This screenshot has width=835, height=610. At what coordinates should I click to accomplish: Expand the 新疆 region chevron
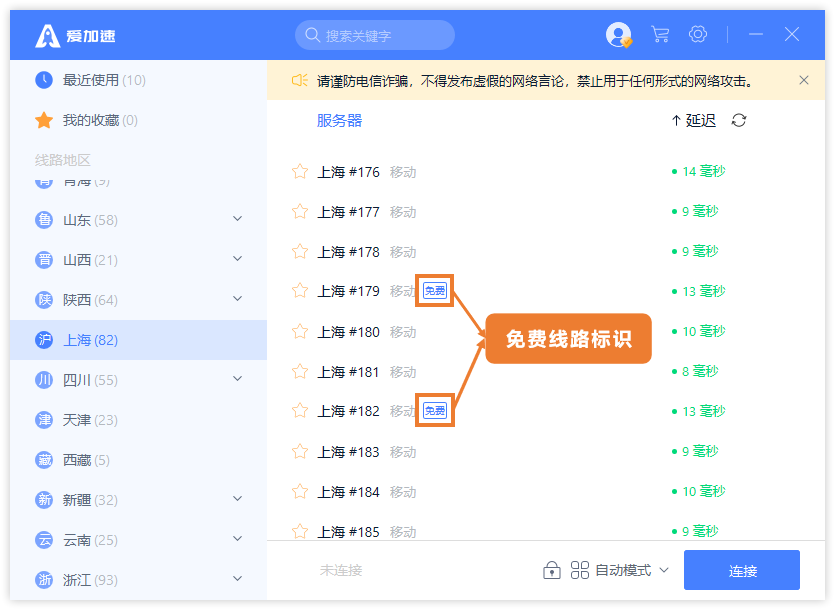238,499
